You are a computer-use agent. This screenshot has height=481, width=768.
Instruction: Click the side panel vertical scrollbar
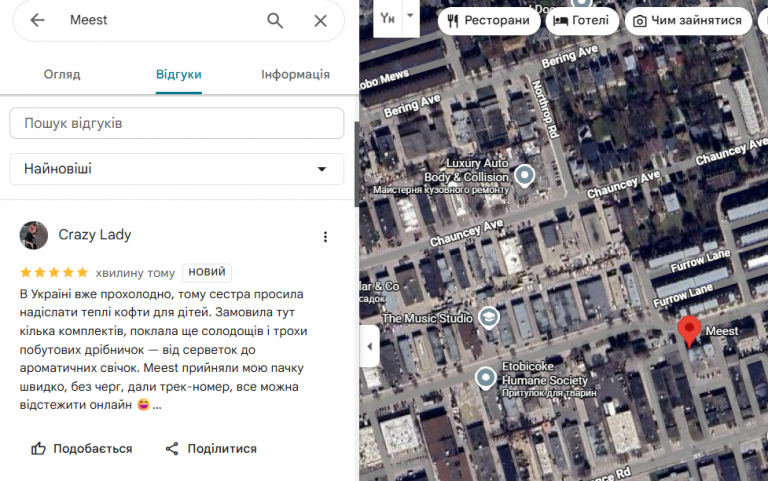357,164
